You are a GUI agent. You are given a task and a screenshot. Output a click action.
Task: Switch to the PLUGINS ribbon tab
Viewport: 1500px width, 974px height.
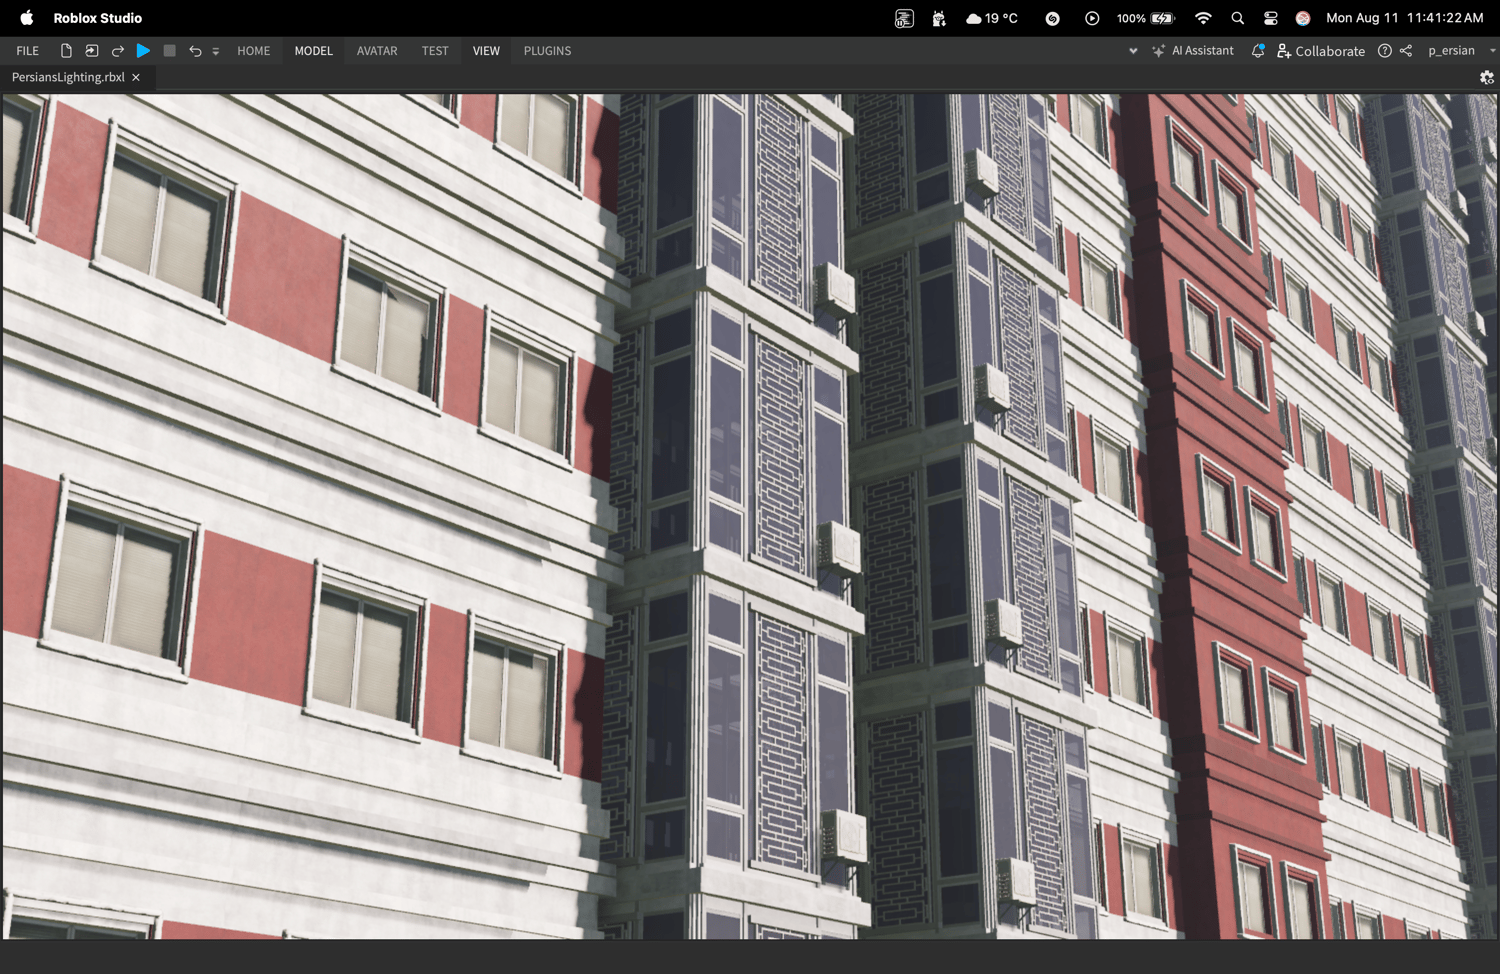click(x=548, y=51)
